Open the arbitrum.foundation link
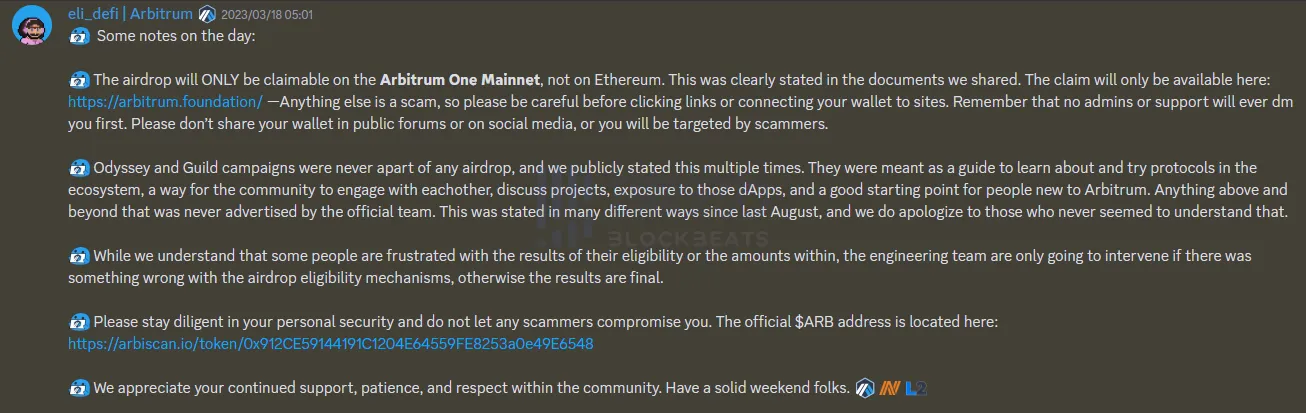Viewport: 1306px width, 413px height. tap(165, 102)
